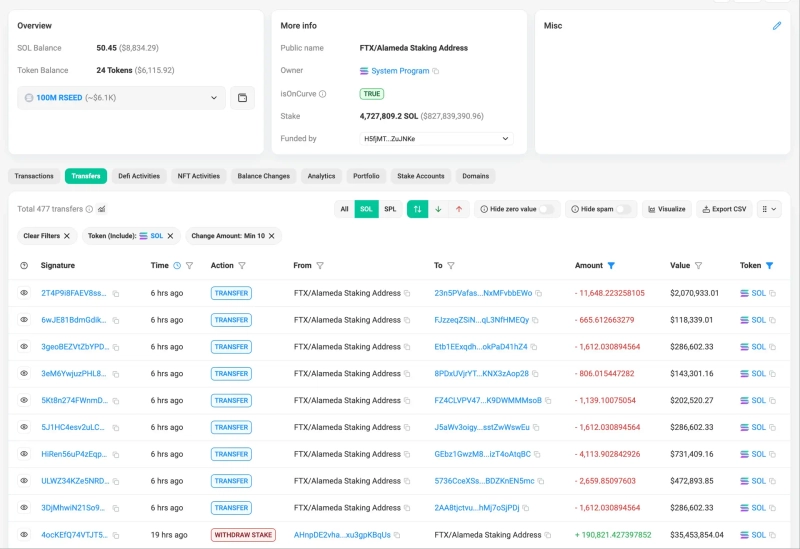The image size is (800, 549).
Task: Open the Stake Accounts tab
Action: pos(420,176)
